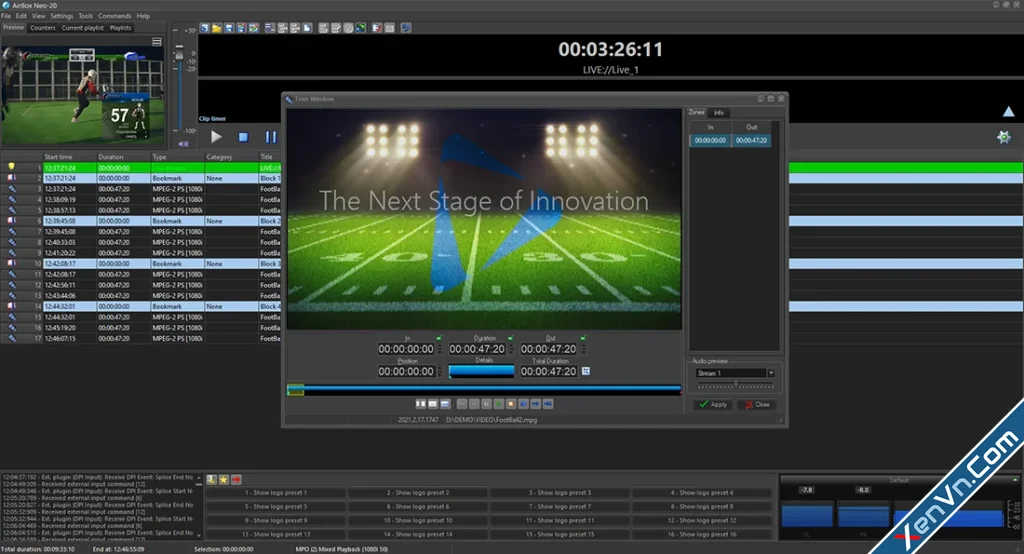Viewport: 1024px width, 554px height.
Task: Click Apply in the Trim Window
Action: [712, 404]
